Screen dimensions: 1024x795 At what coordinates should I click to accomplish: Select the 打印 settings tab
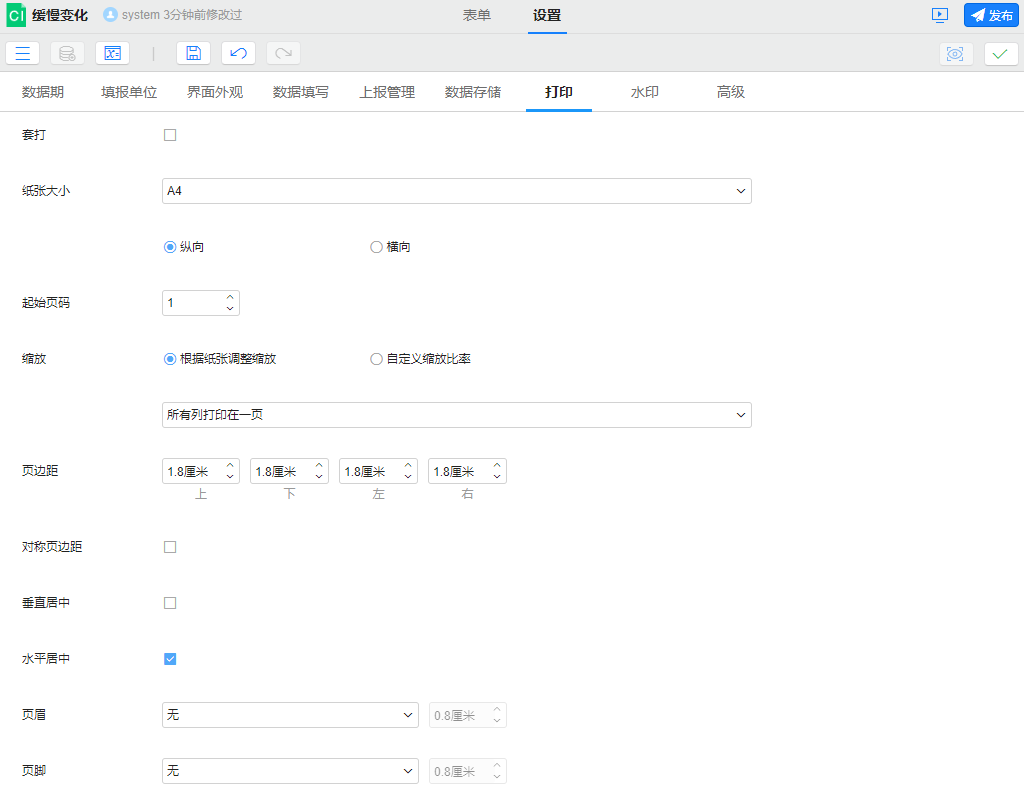point(558,92)
